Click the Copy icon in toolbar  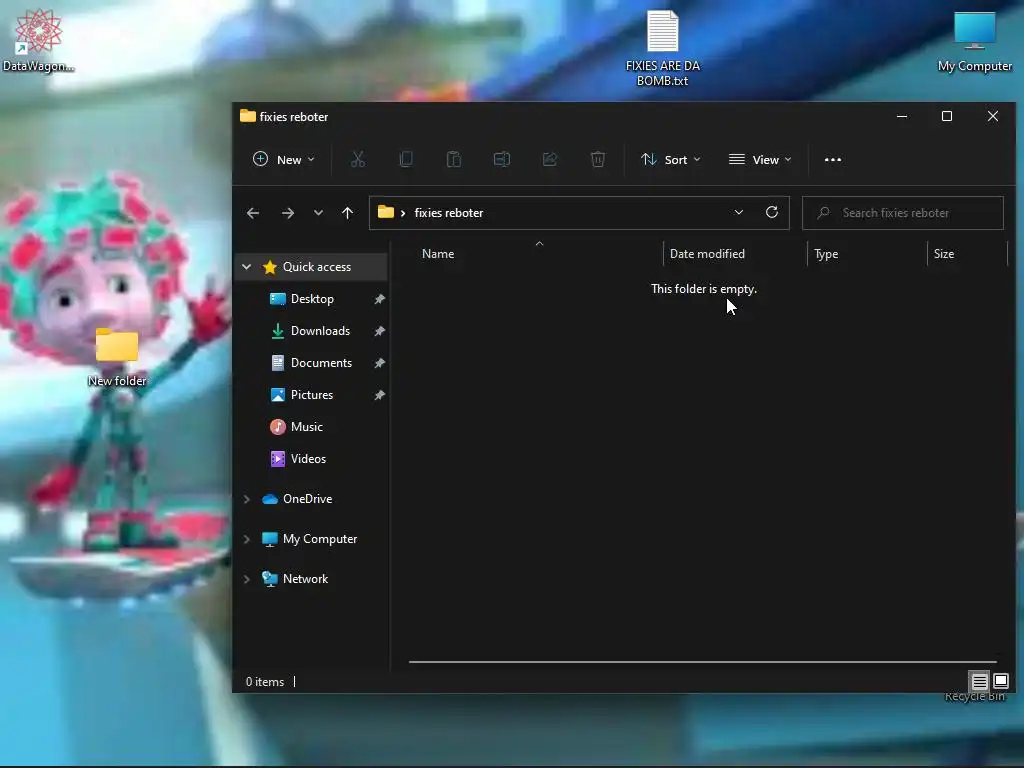point(406,159)
